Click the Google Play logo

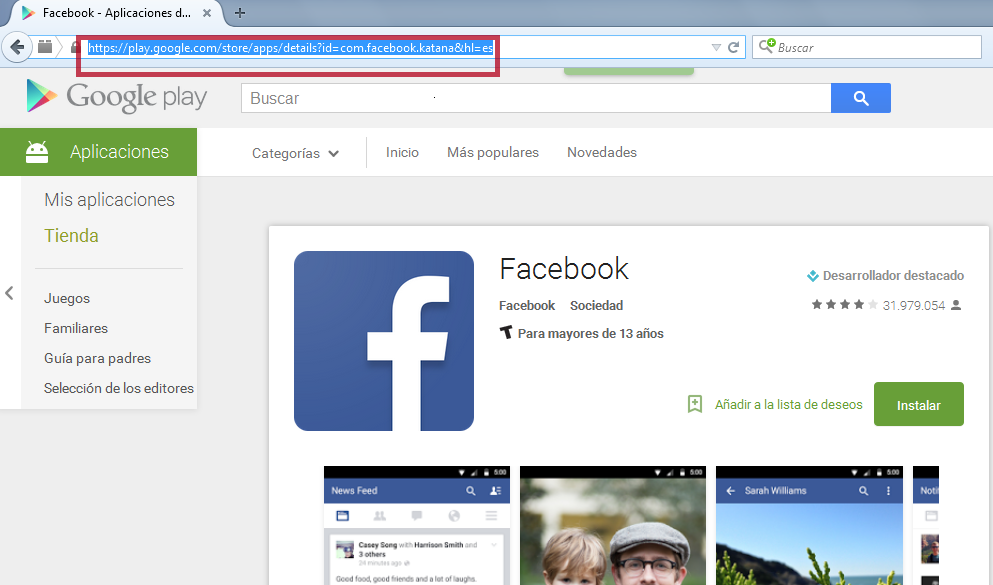[117, 97]
